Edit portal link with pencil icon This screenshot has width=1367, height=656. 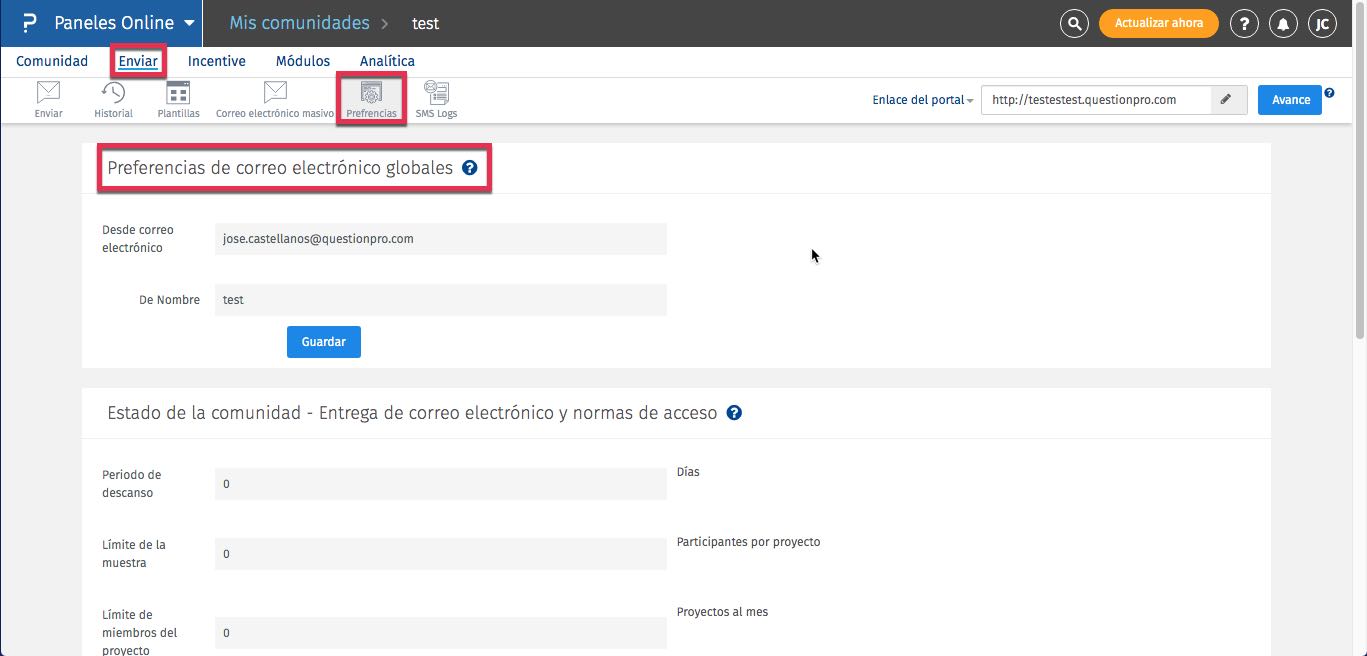1226,100
